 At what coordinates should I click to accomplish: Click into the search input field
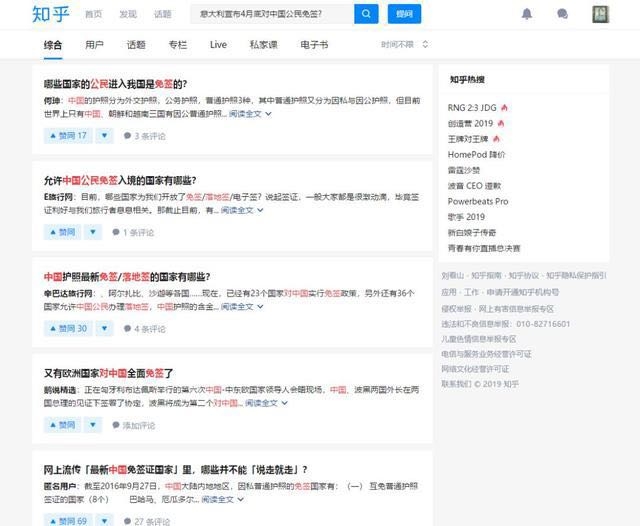pyautogui.click(x=270, y=14)
